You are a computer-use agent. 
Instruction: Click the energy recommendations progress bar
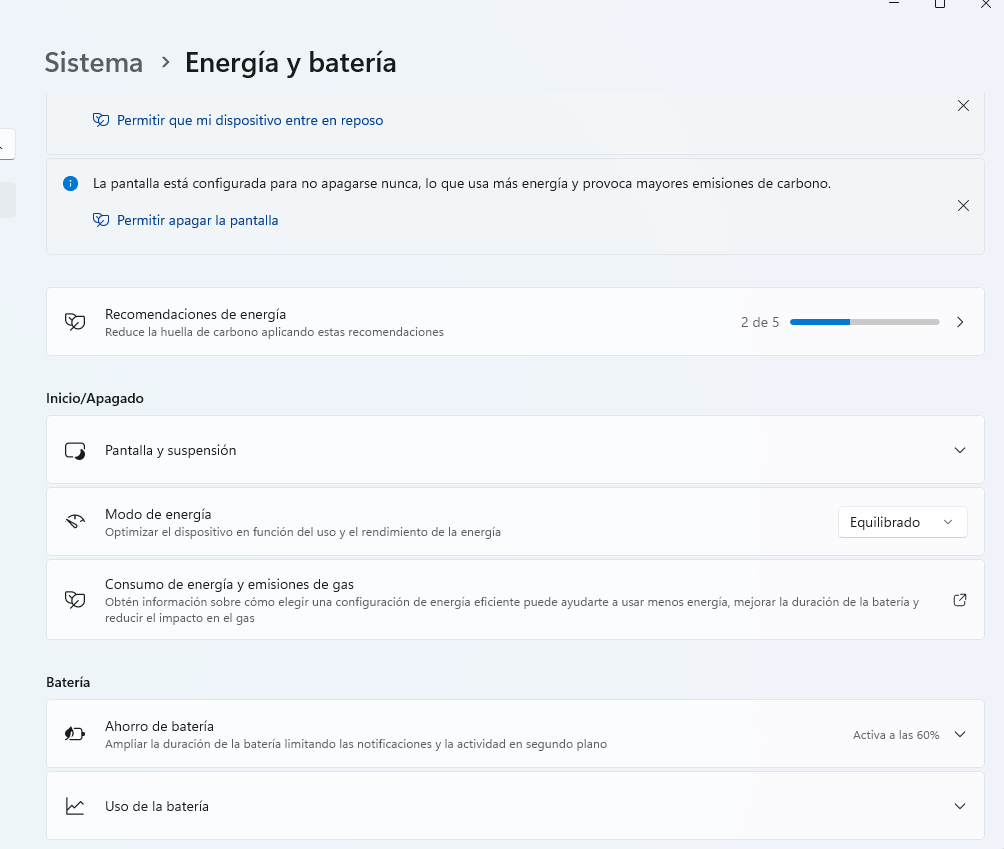[x=864, y=322]
